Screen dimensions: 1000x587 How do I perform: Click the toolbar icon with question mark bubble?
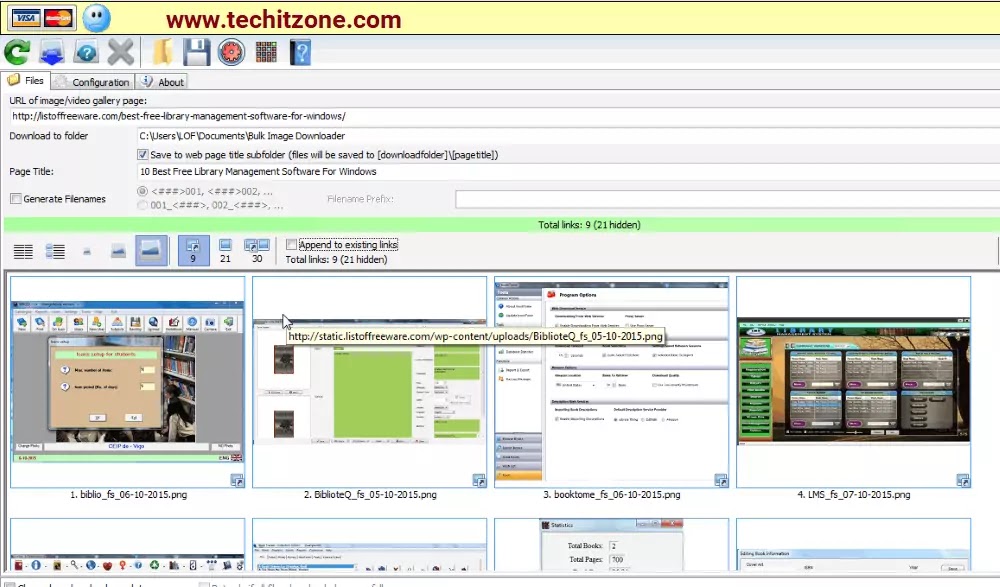point(85,52)
